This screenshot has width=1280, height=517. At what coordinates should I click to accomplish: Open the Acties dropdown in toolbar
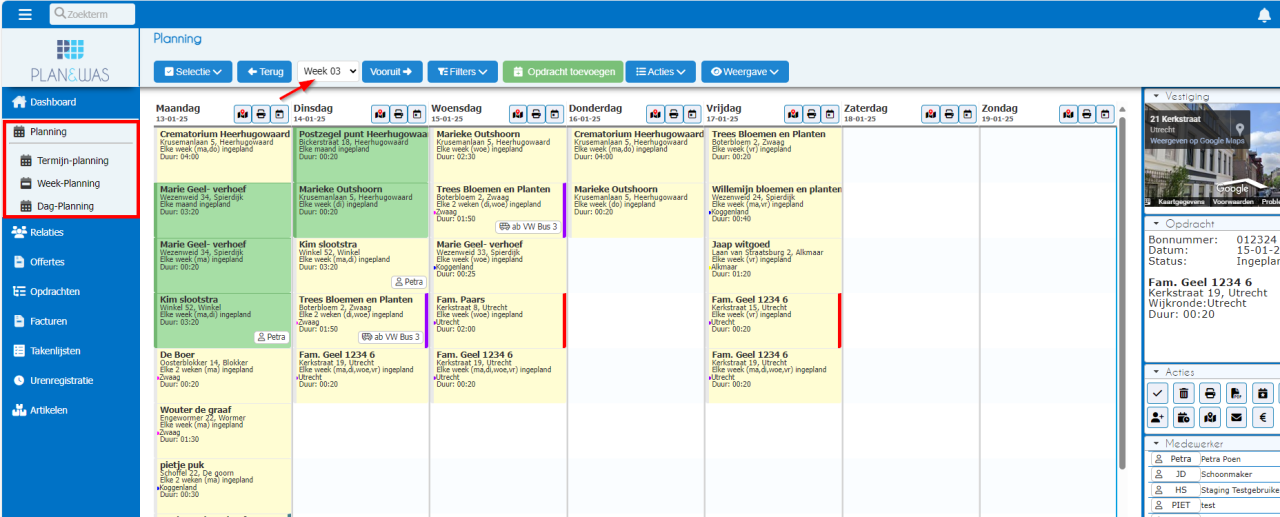click(660, 72)
